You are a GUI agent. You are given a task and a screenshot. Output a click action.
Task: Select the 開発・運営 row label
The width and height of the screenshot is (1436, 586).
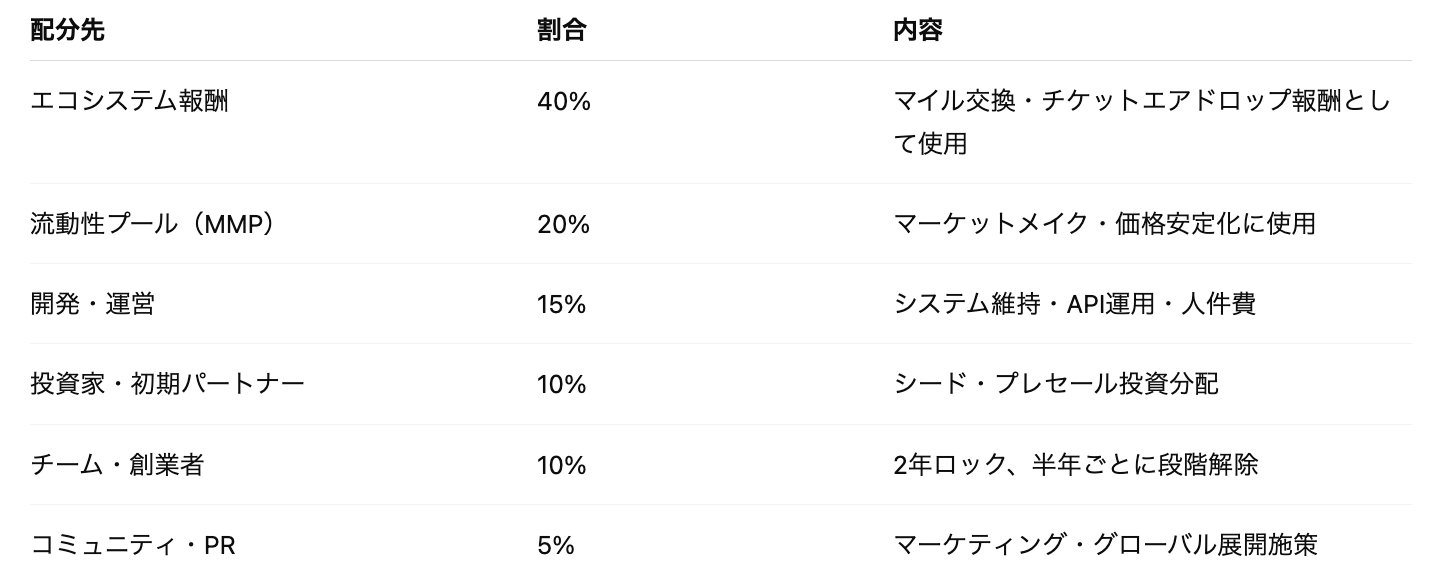pos(92,304)
